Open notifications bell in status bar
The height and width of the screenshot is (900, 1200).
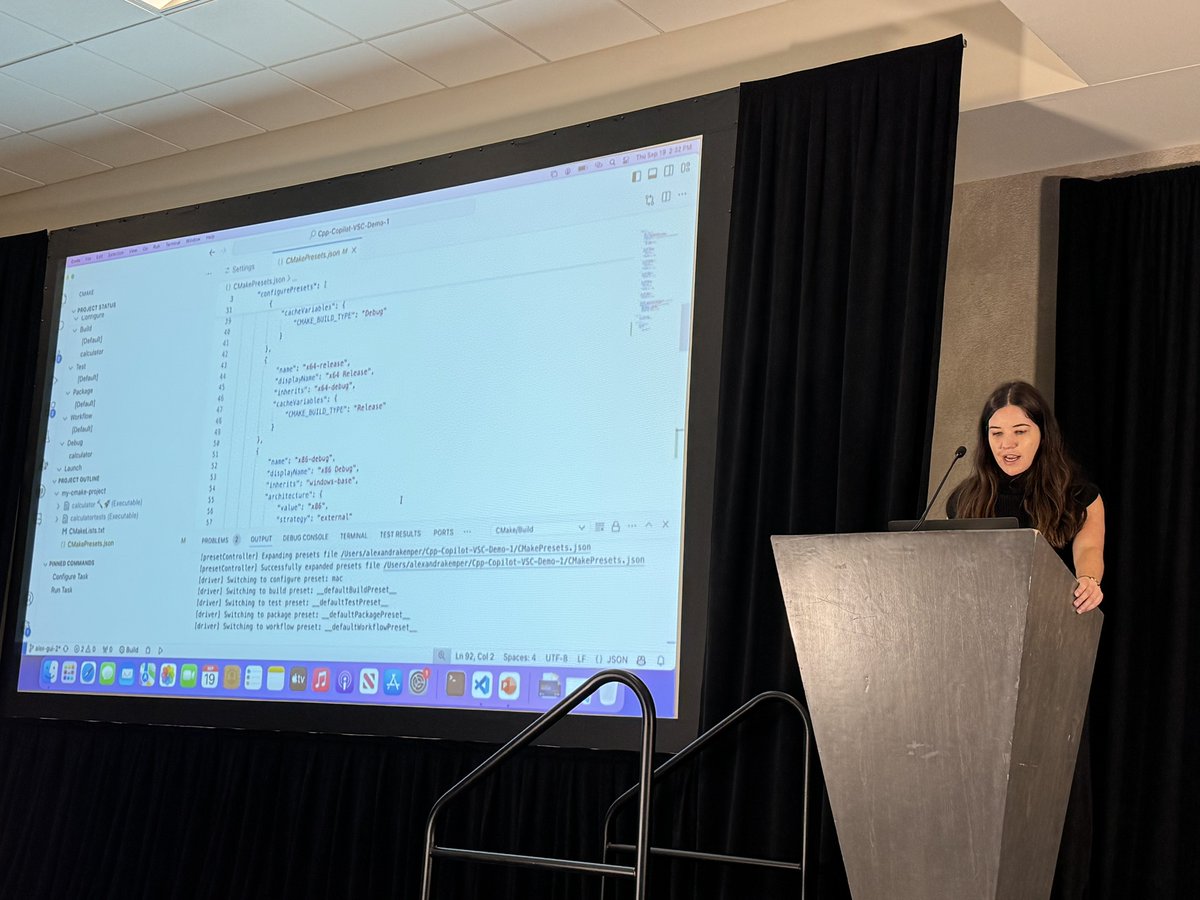(x=661, y=659)
